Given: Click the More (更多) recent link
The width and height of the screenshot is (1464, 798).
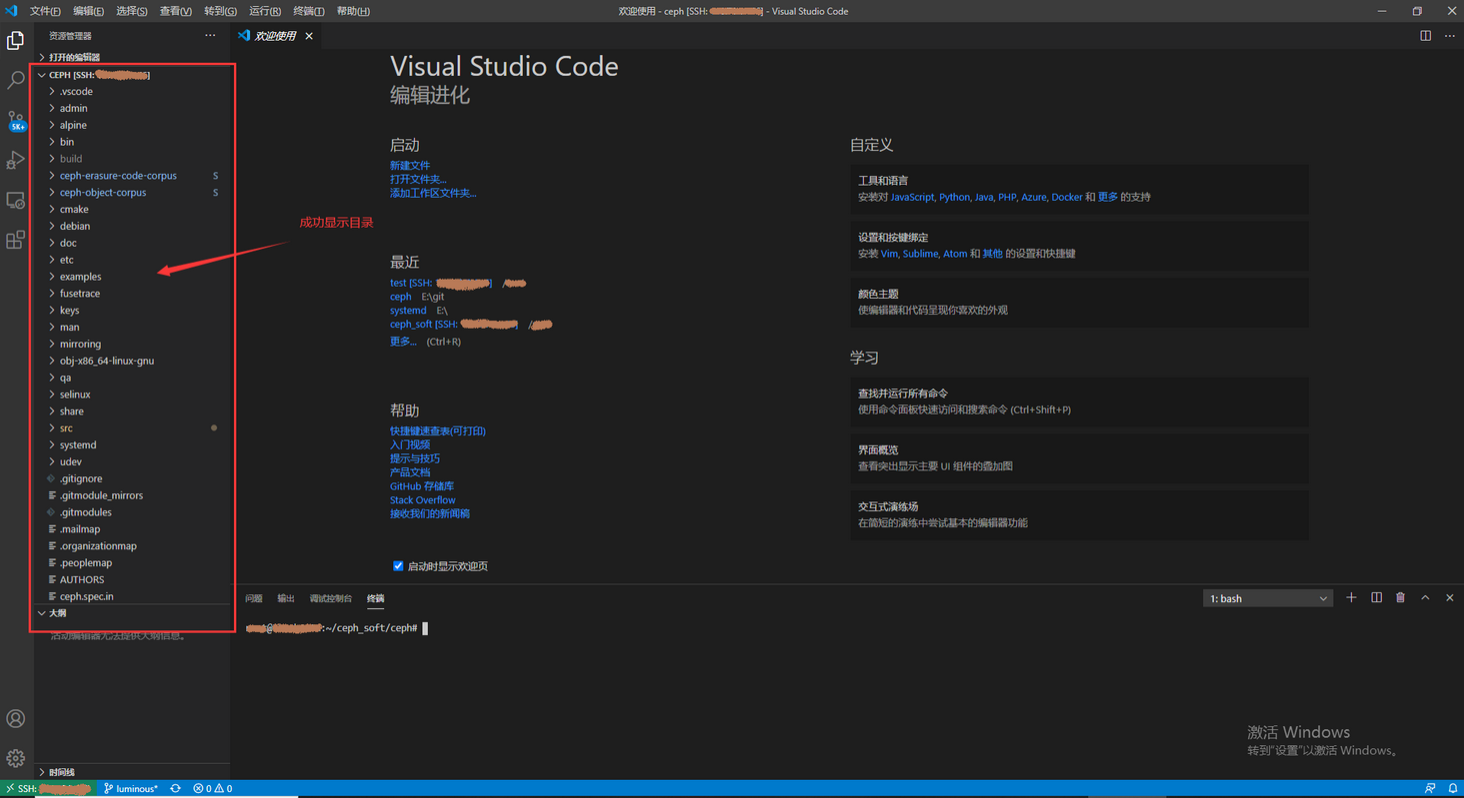Looking at the screenshot, I should (403, 341).
